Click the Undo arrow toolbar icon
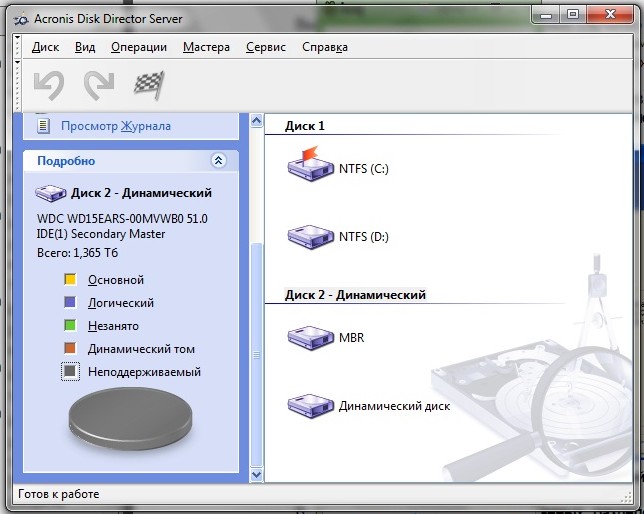The height and width of the screenshot is (514, 644). tap(49, 85)
